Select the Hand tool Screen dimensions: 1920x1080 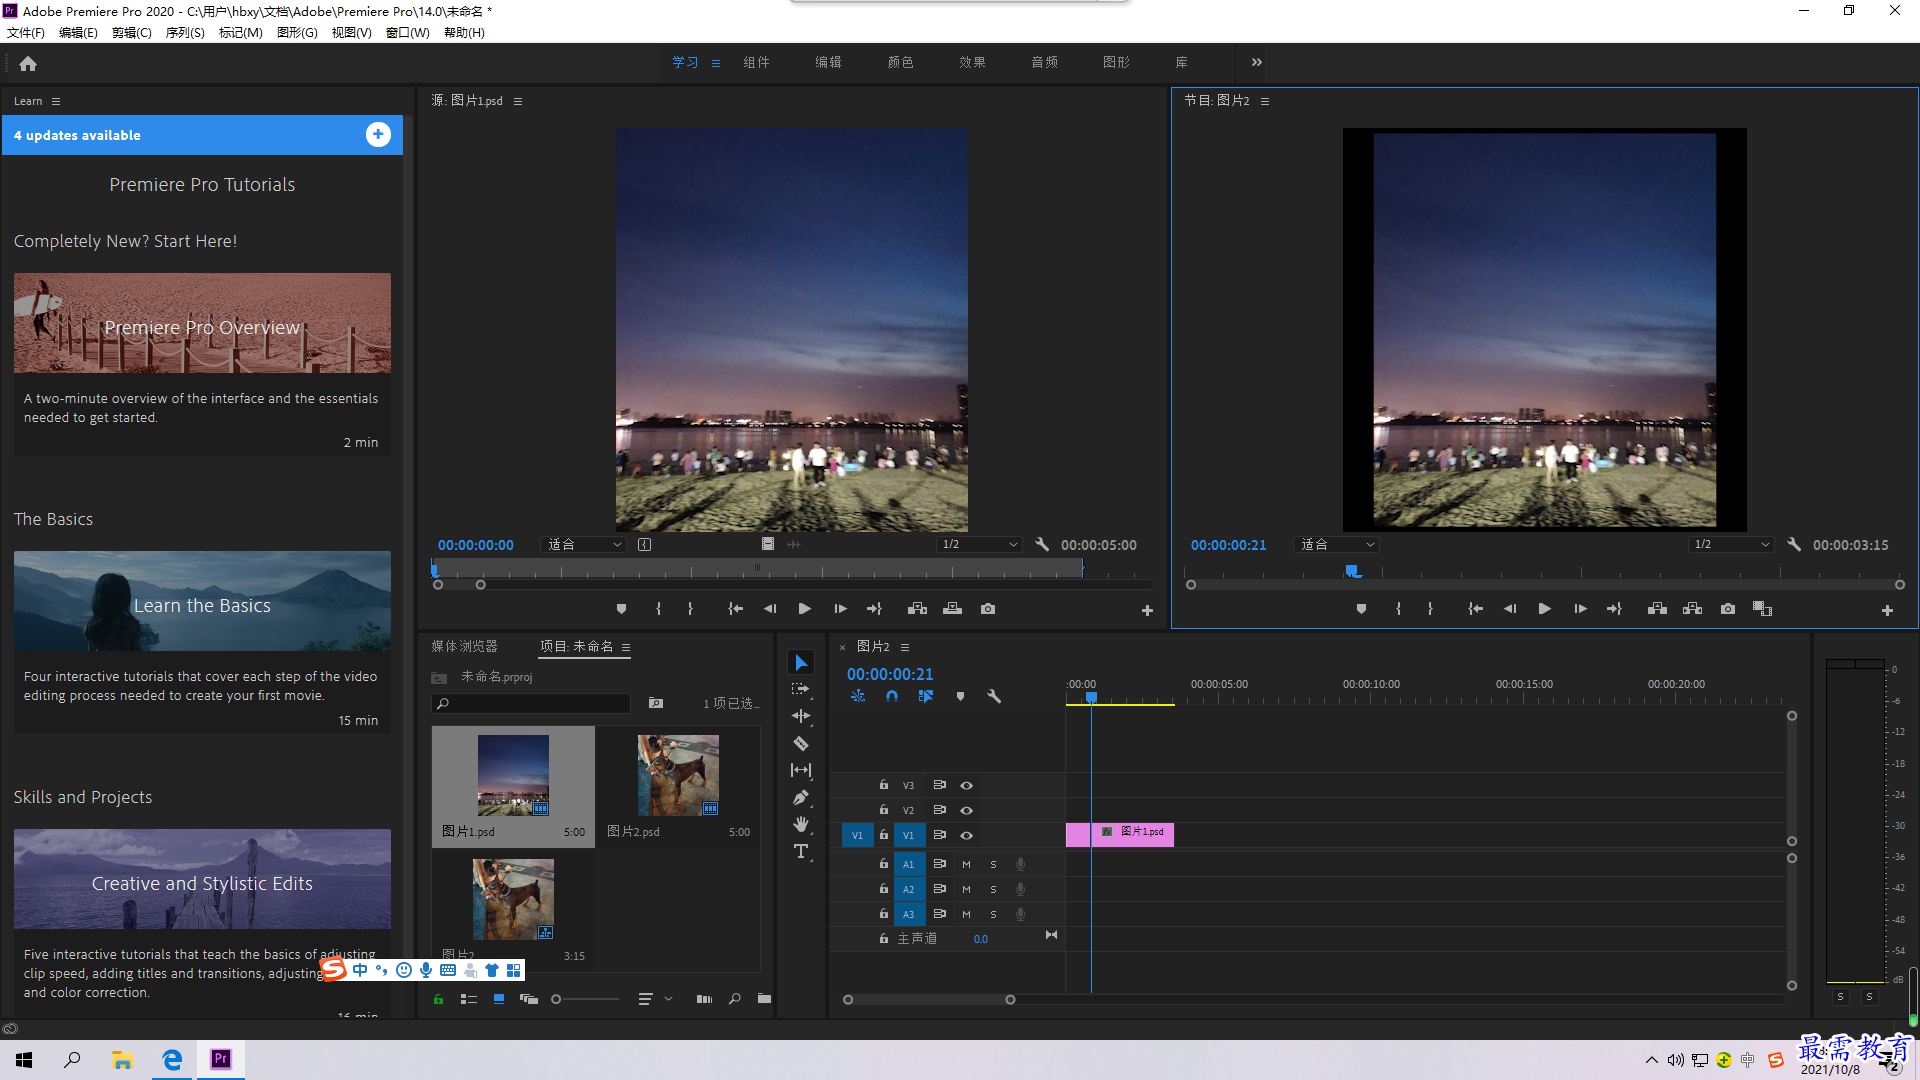[801, 824]
